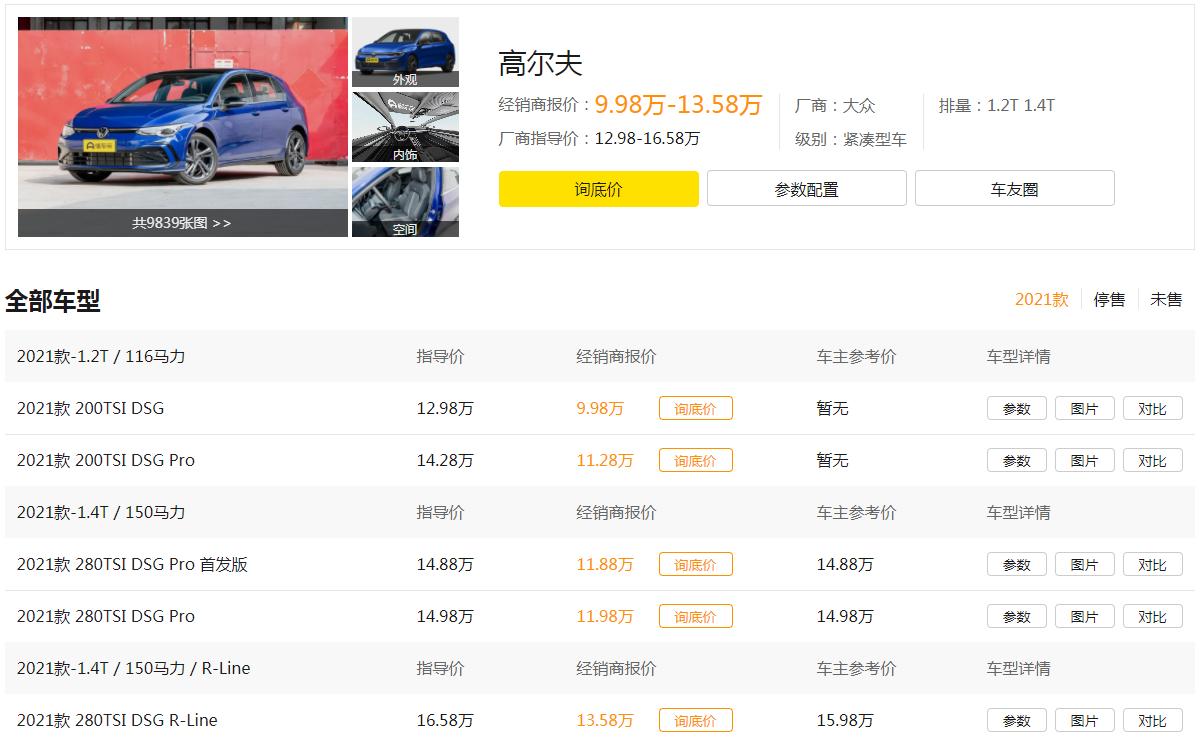Open 参数 for 200TSI DSG Pro row
The width and height of the screenshot is (1201, 742).
tap(1017, 460)
